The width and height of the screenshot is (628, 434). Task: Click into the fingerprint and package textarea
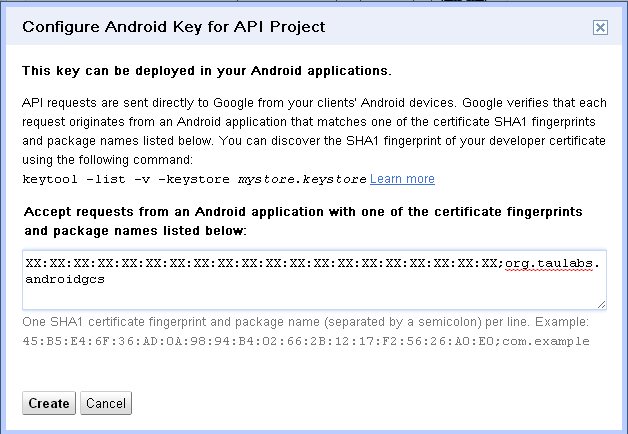[314, 280]
